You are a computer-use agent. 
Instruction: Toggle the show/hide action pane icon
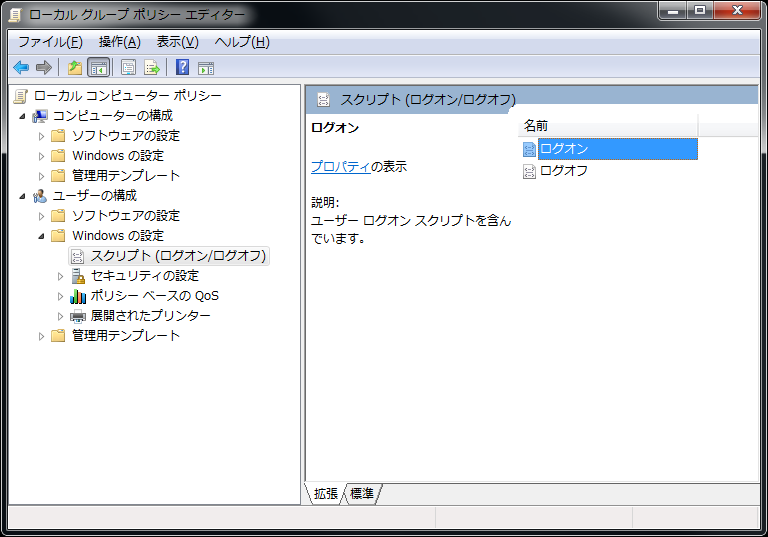[206, 68]
